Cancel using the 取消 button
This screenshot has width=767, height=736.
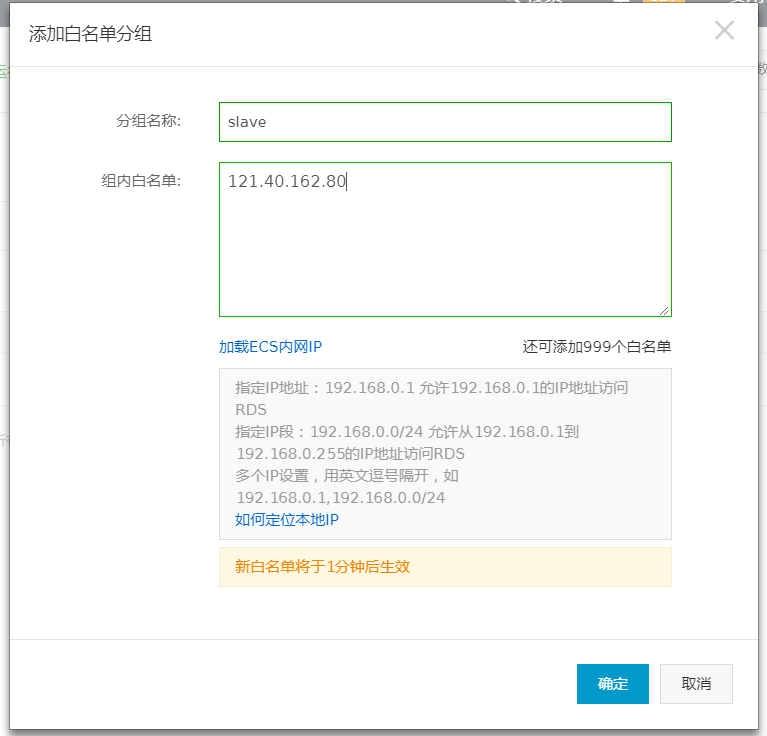click(x=696, y=684)
